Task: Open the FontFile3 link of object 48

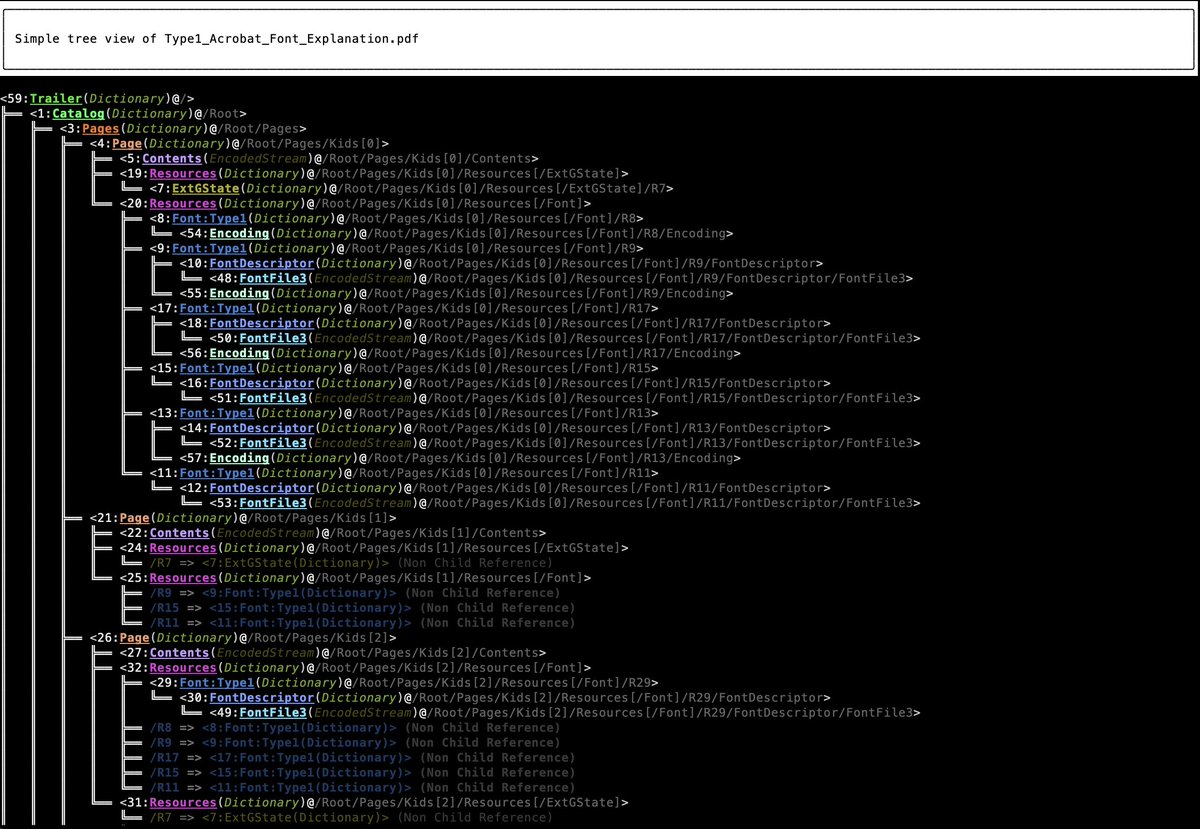Action: [273, 279]
